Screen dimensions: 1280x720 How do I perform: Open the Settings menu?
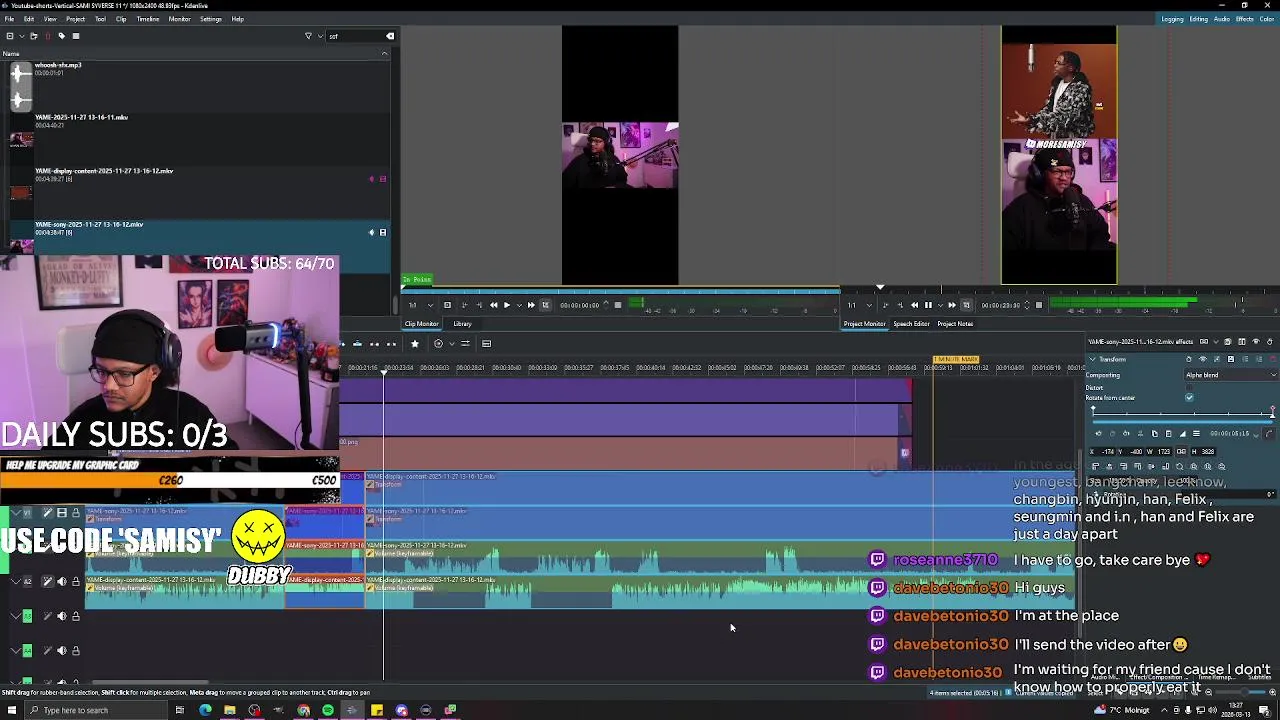(x=211, y=19)
